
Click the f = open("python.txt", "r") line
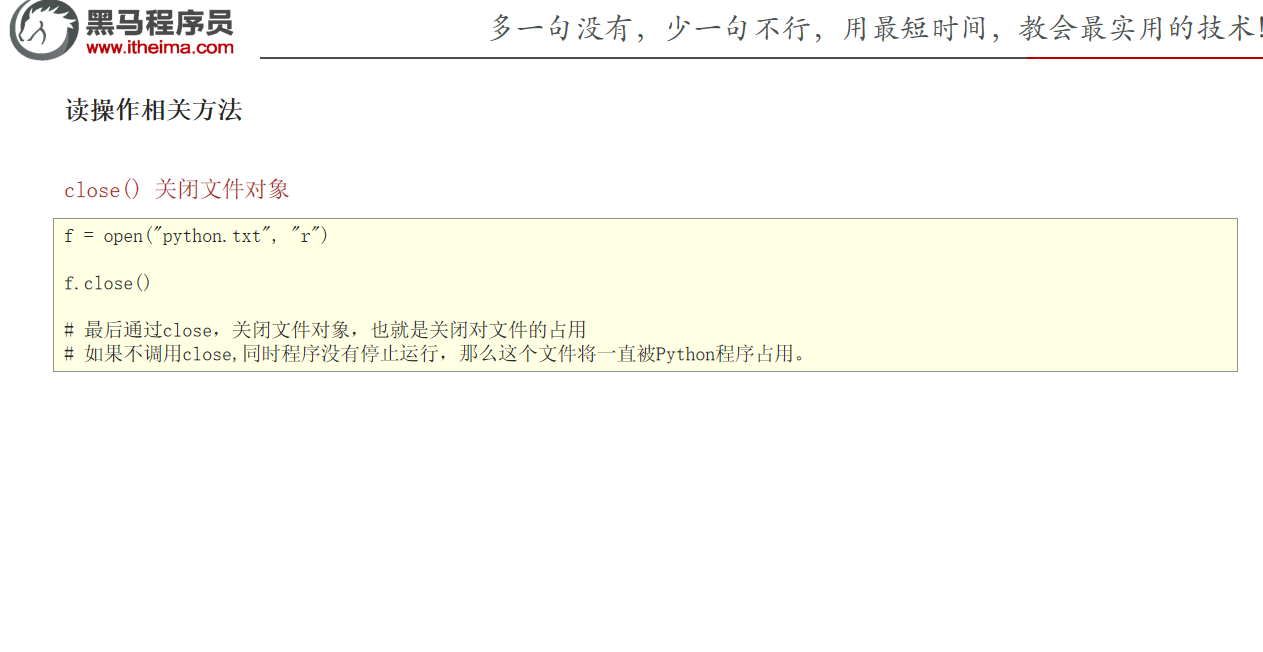tap(196, 236)
